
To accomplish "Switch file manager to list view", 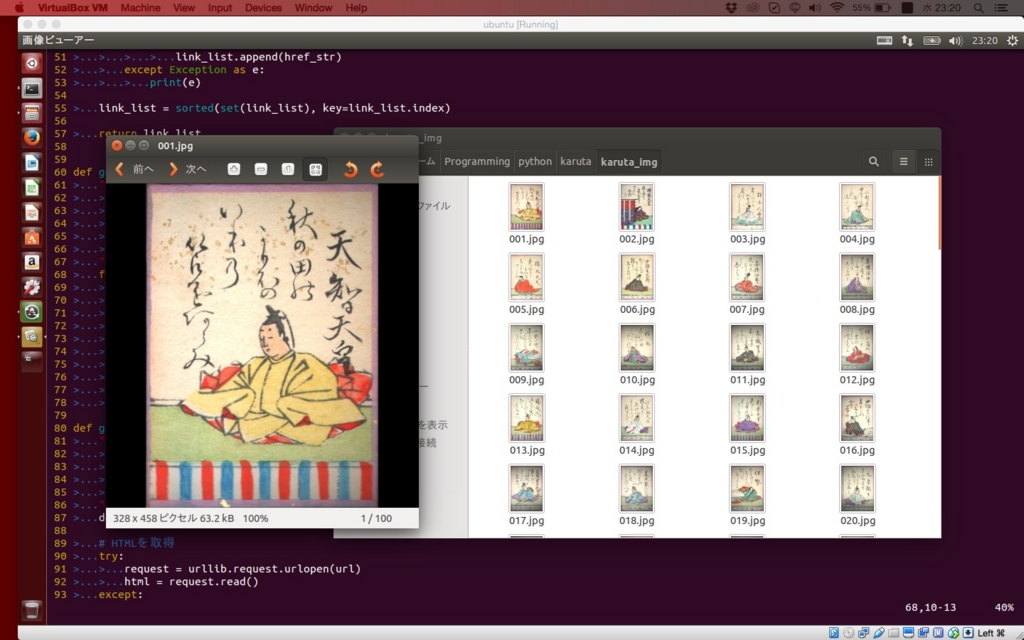I will [x=903, y=161].
